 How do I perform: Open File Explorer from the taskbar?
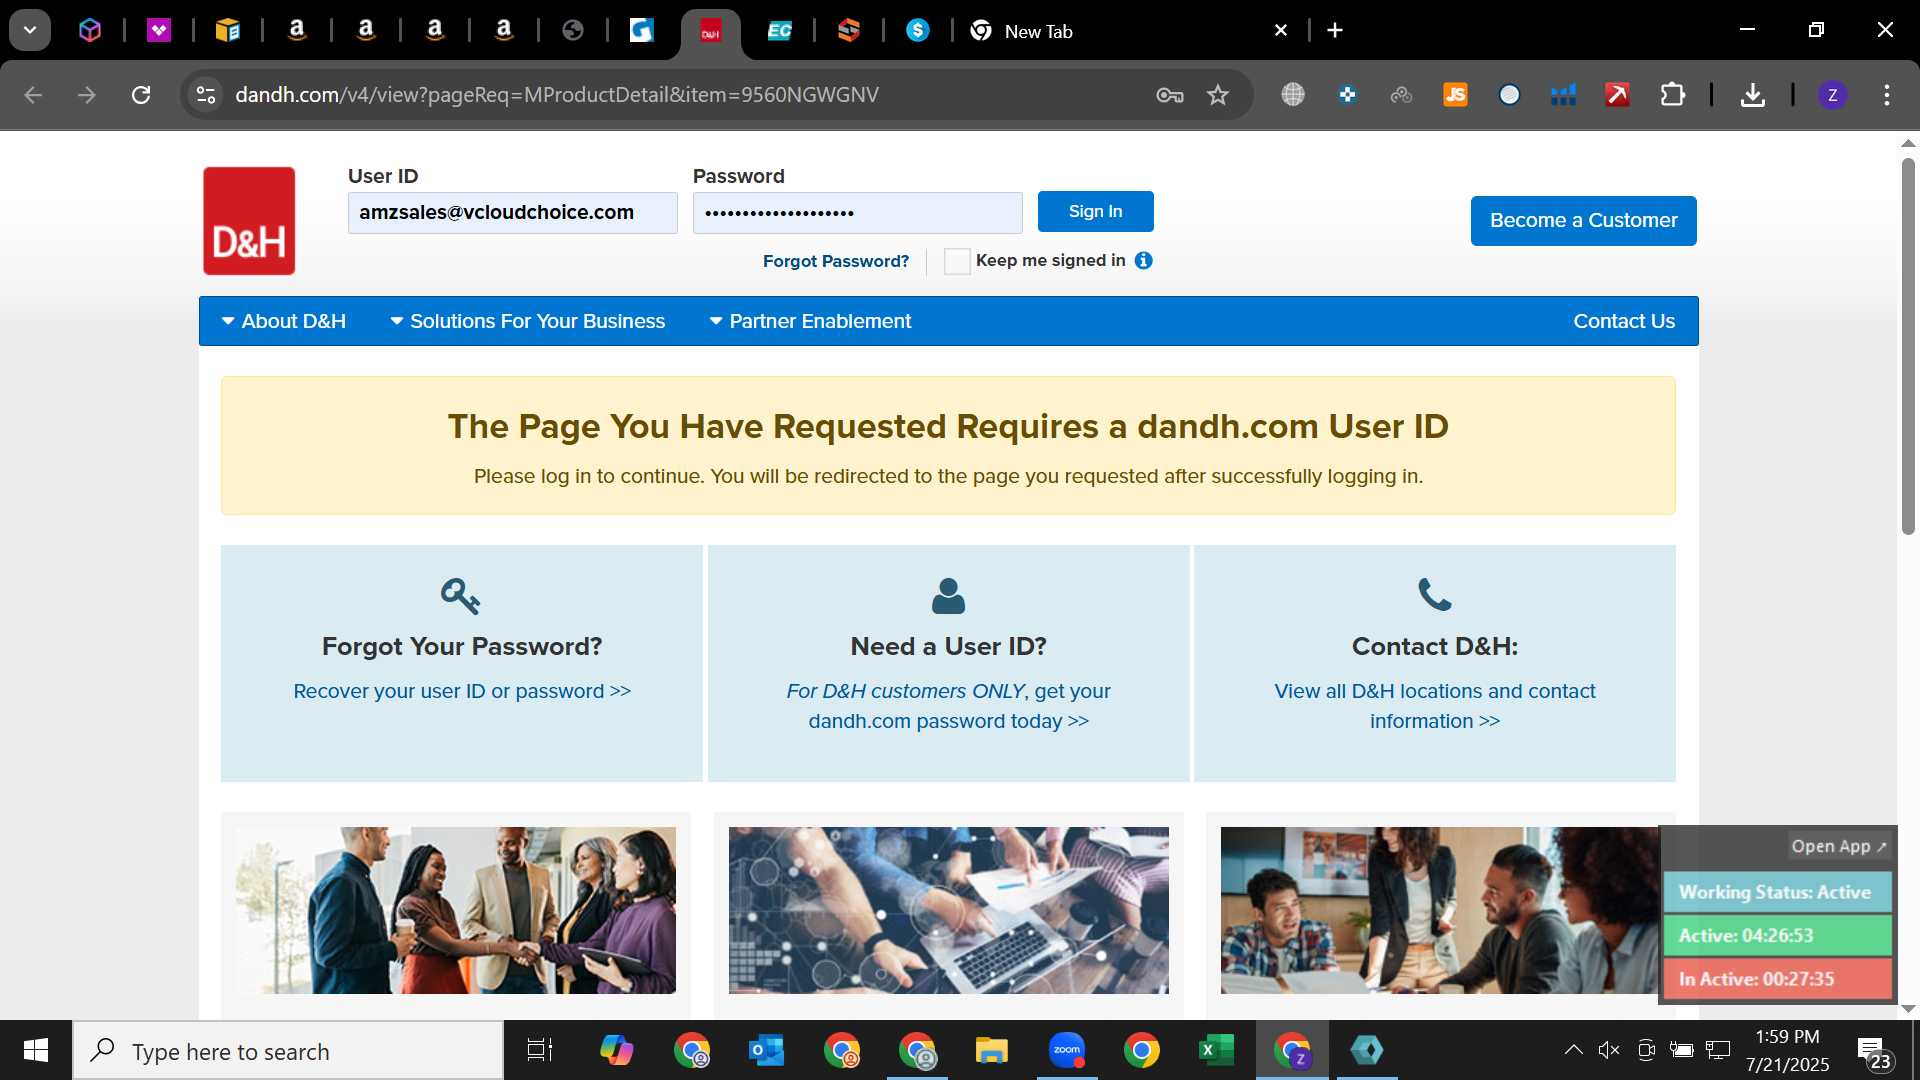click(x=991, y=1050)
